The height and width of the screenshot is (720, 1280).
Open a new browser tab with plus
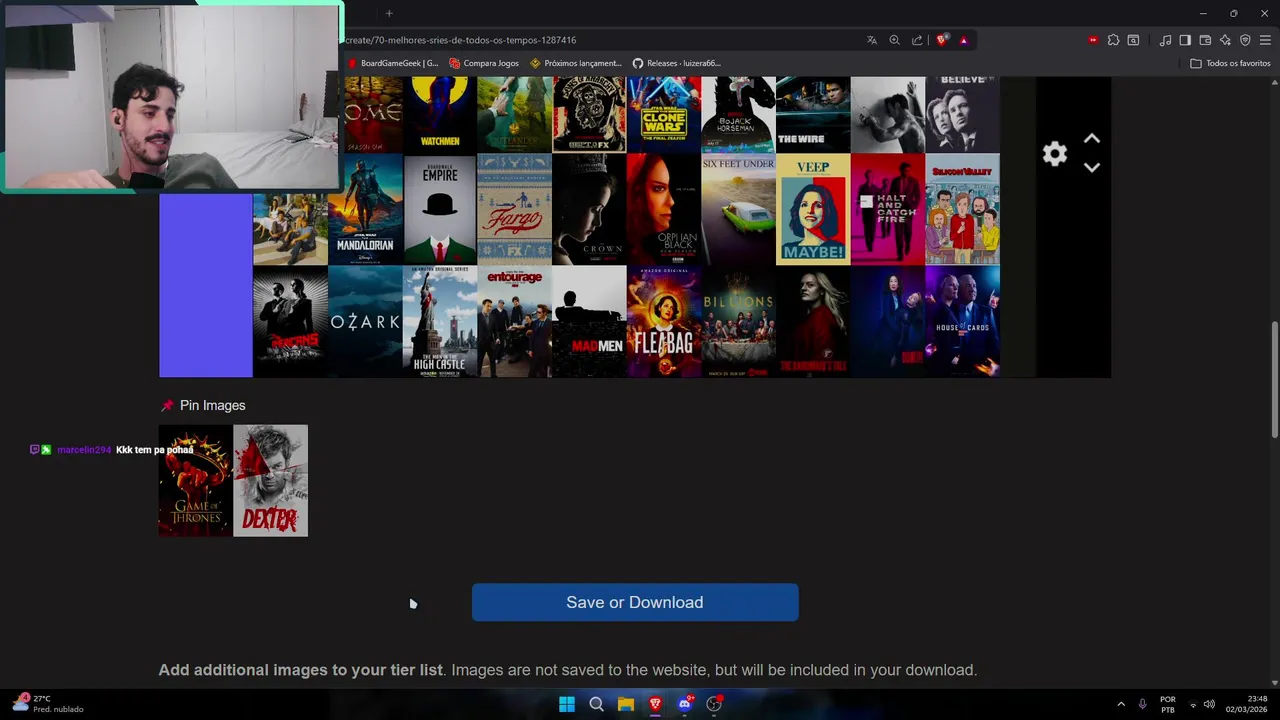(389, 13)
